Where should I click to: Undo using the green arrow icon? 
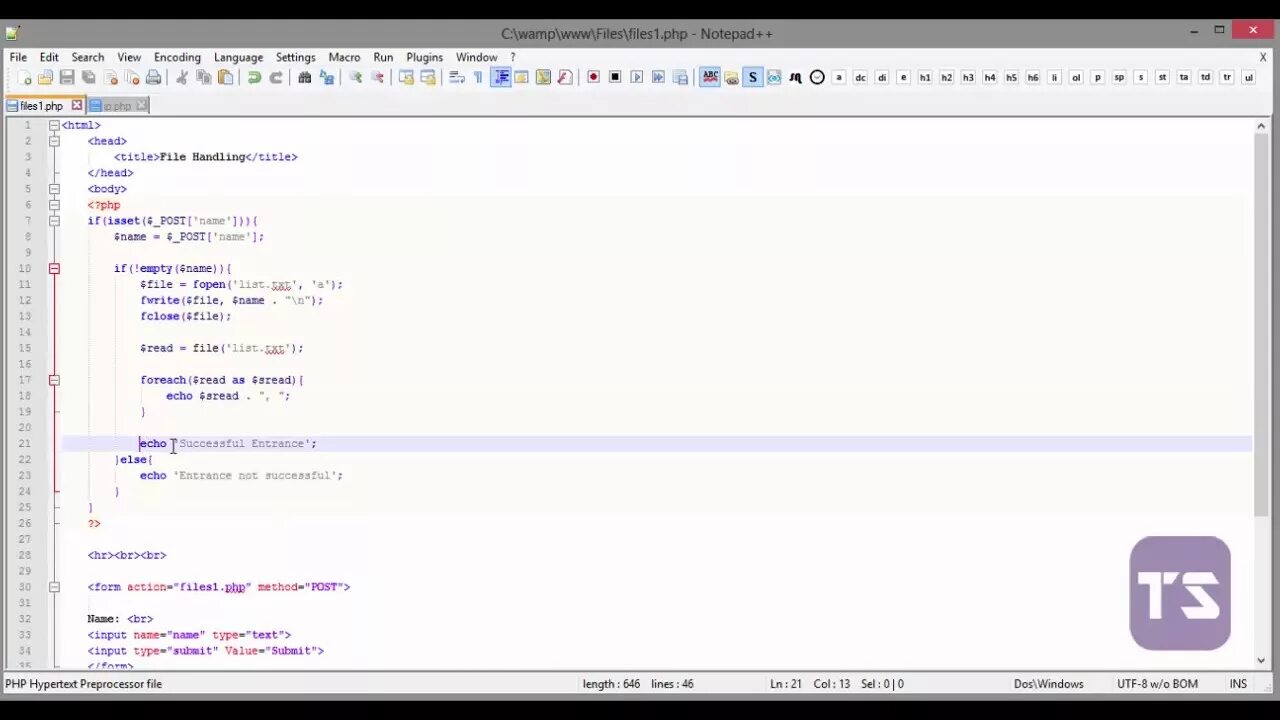(254, 77)
